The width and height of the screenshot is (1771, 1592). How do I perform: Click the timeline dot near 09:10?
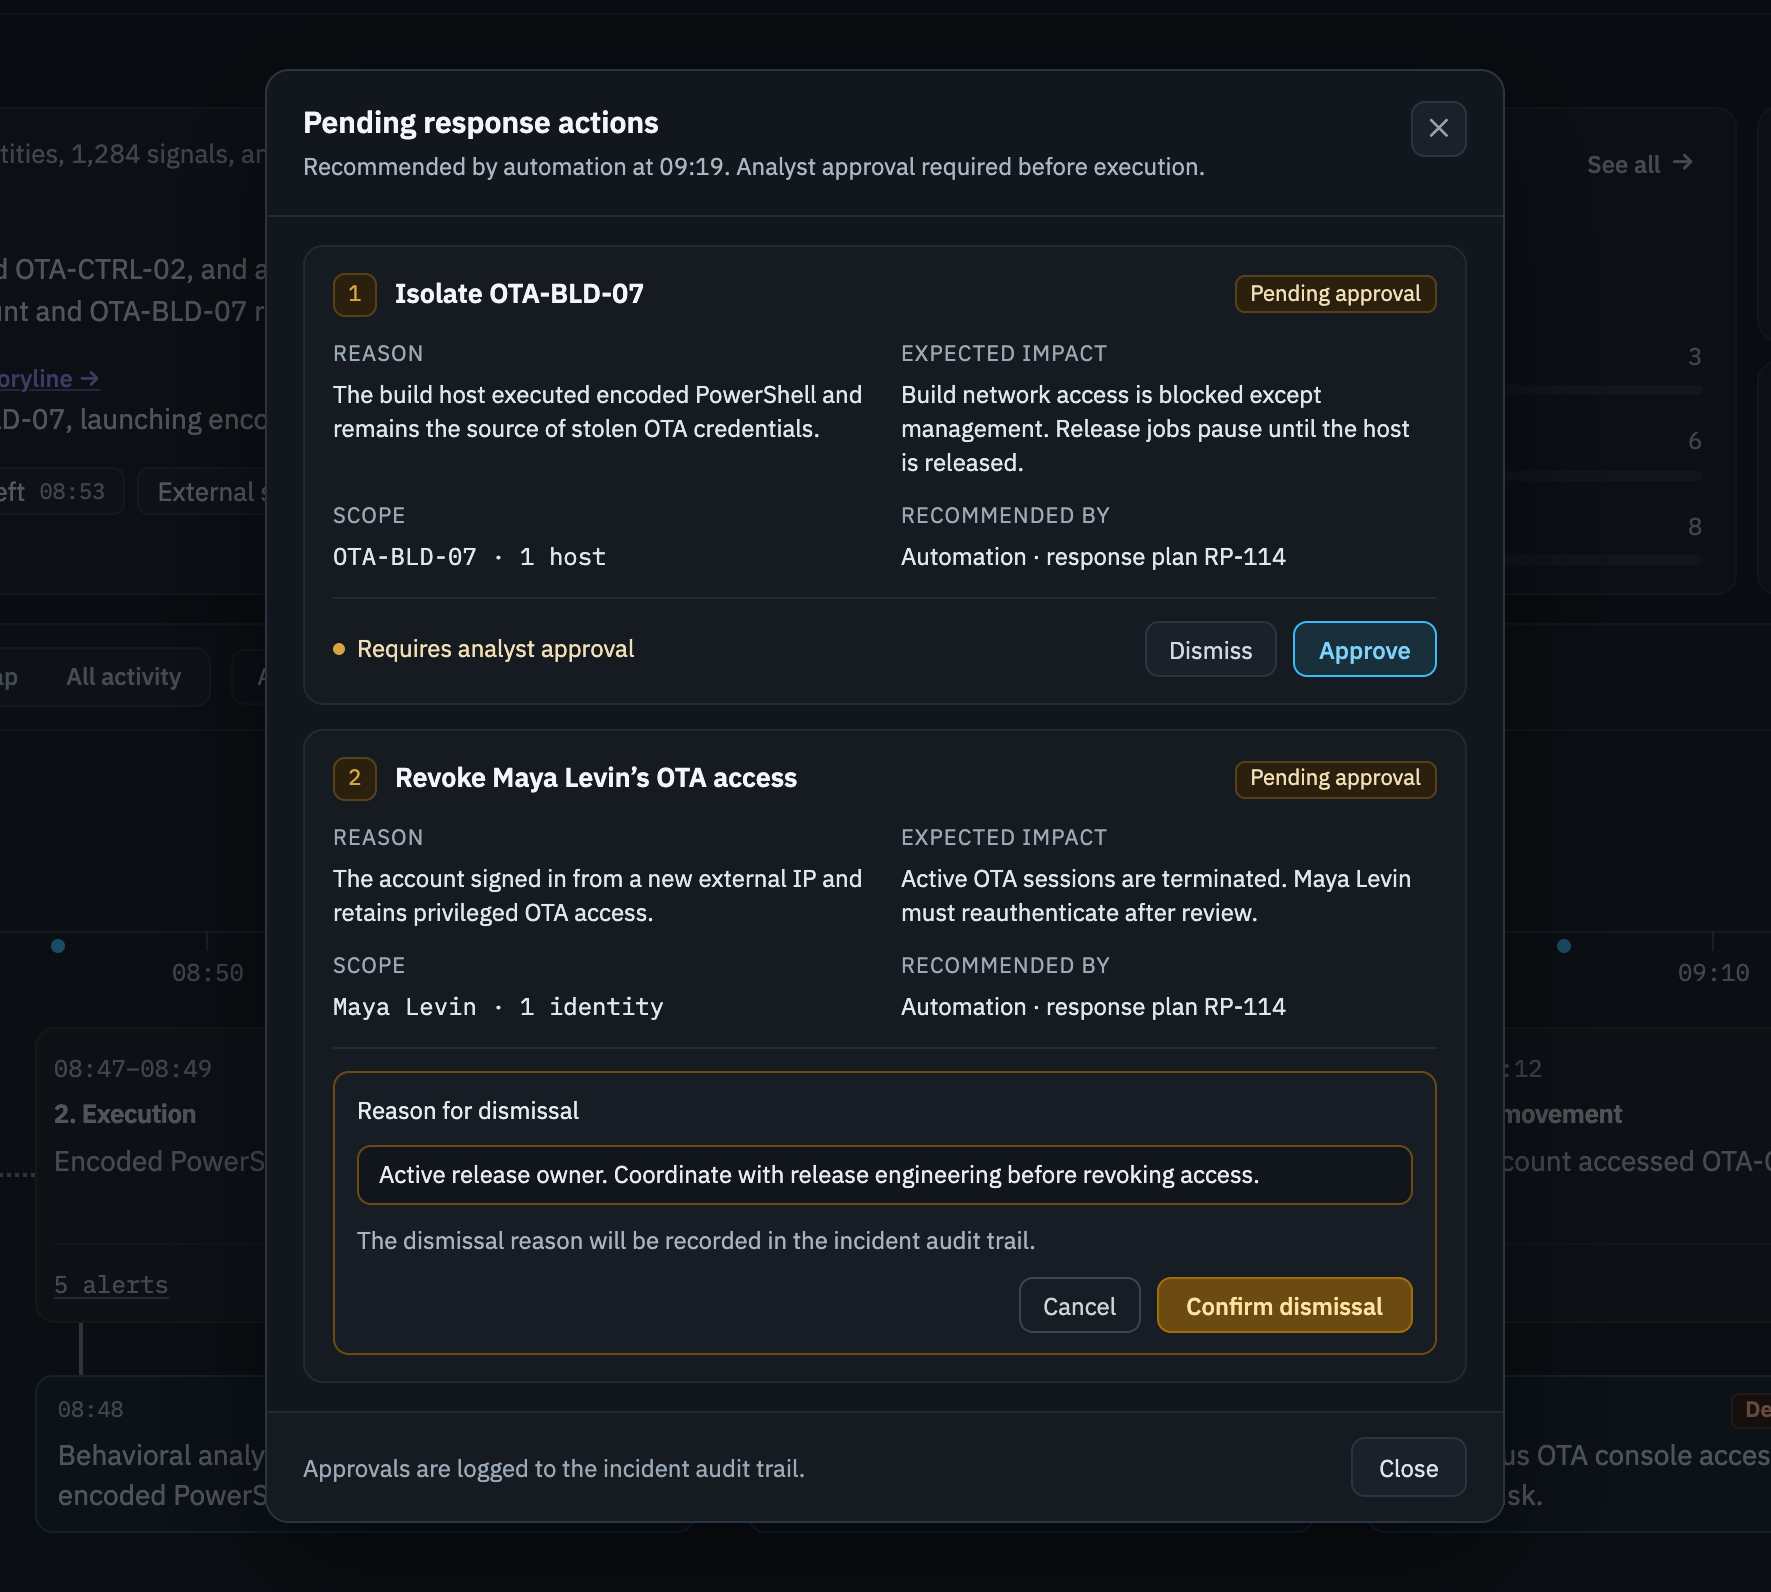click(1564, 946)
